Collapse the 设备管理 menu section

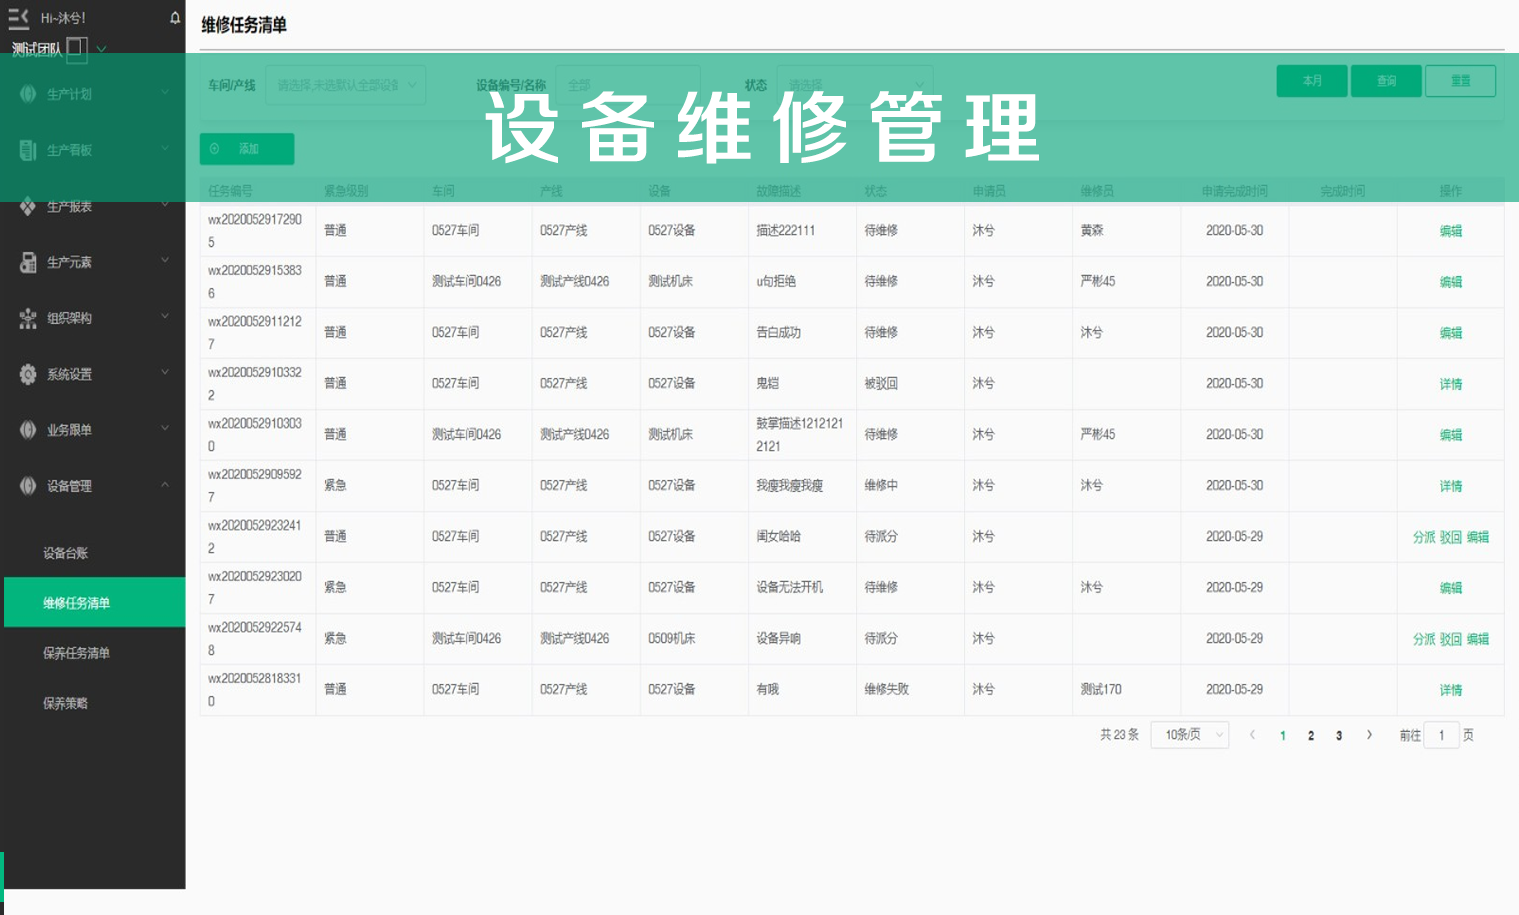coord(165,486)
